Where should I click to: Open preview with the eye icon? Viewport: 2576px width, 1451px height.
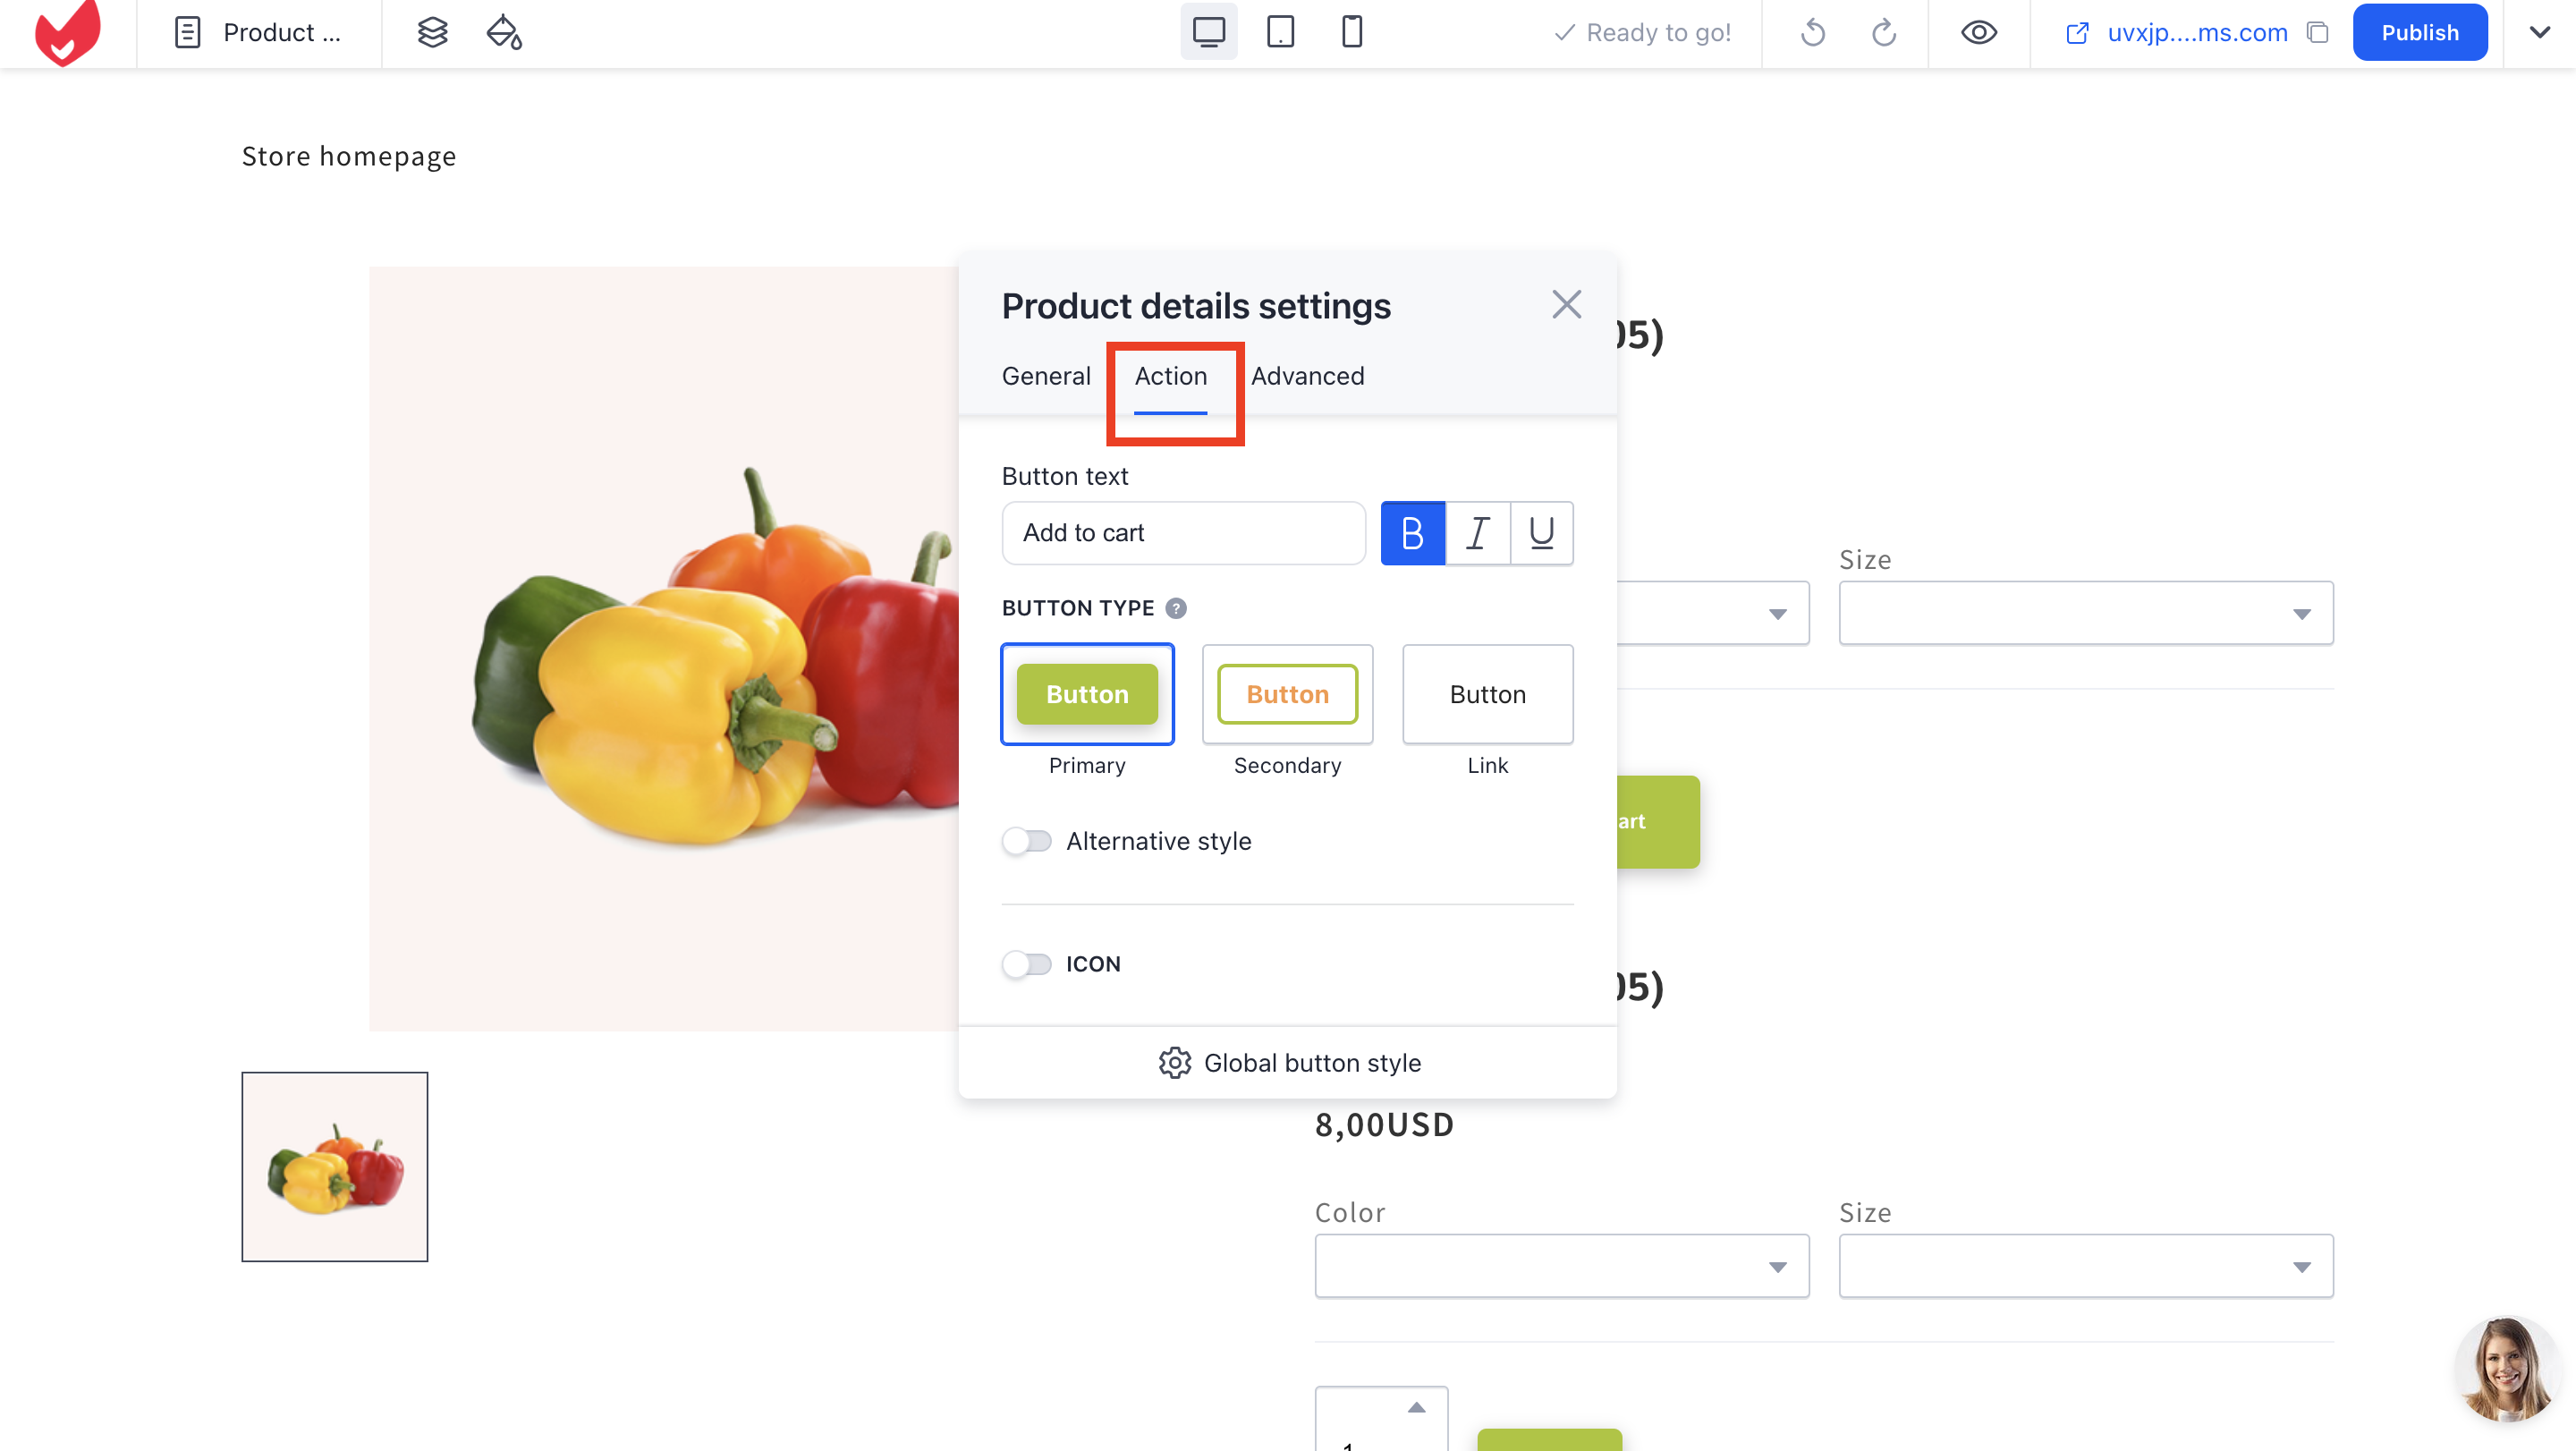click(x=1978, y=33)
